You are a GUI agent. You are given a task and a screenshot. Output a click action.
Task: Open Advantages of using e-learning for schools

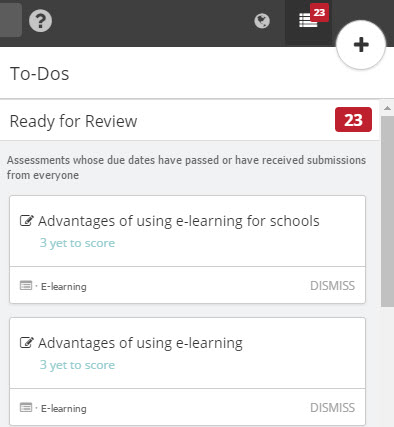coord(179,221)
